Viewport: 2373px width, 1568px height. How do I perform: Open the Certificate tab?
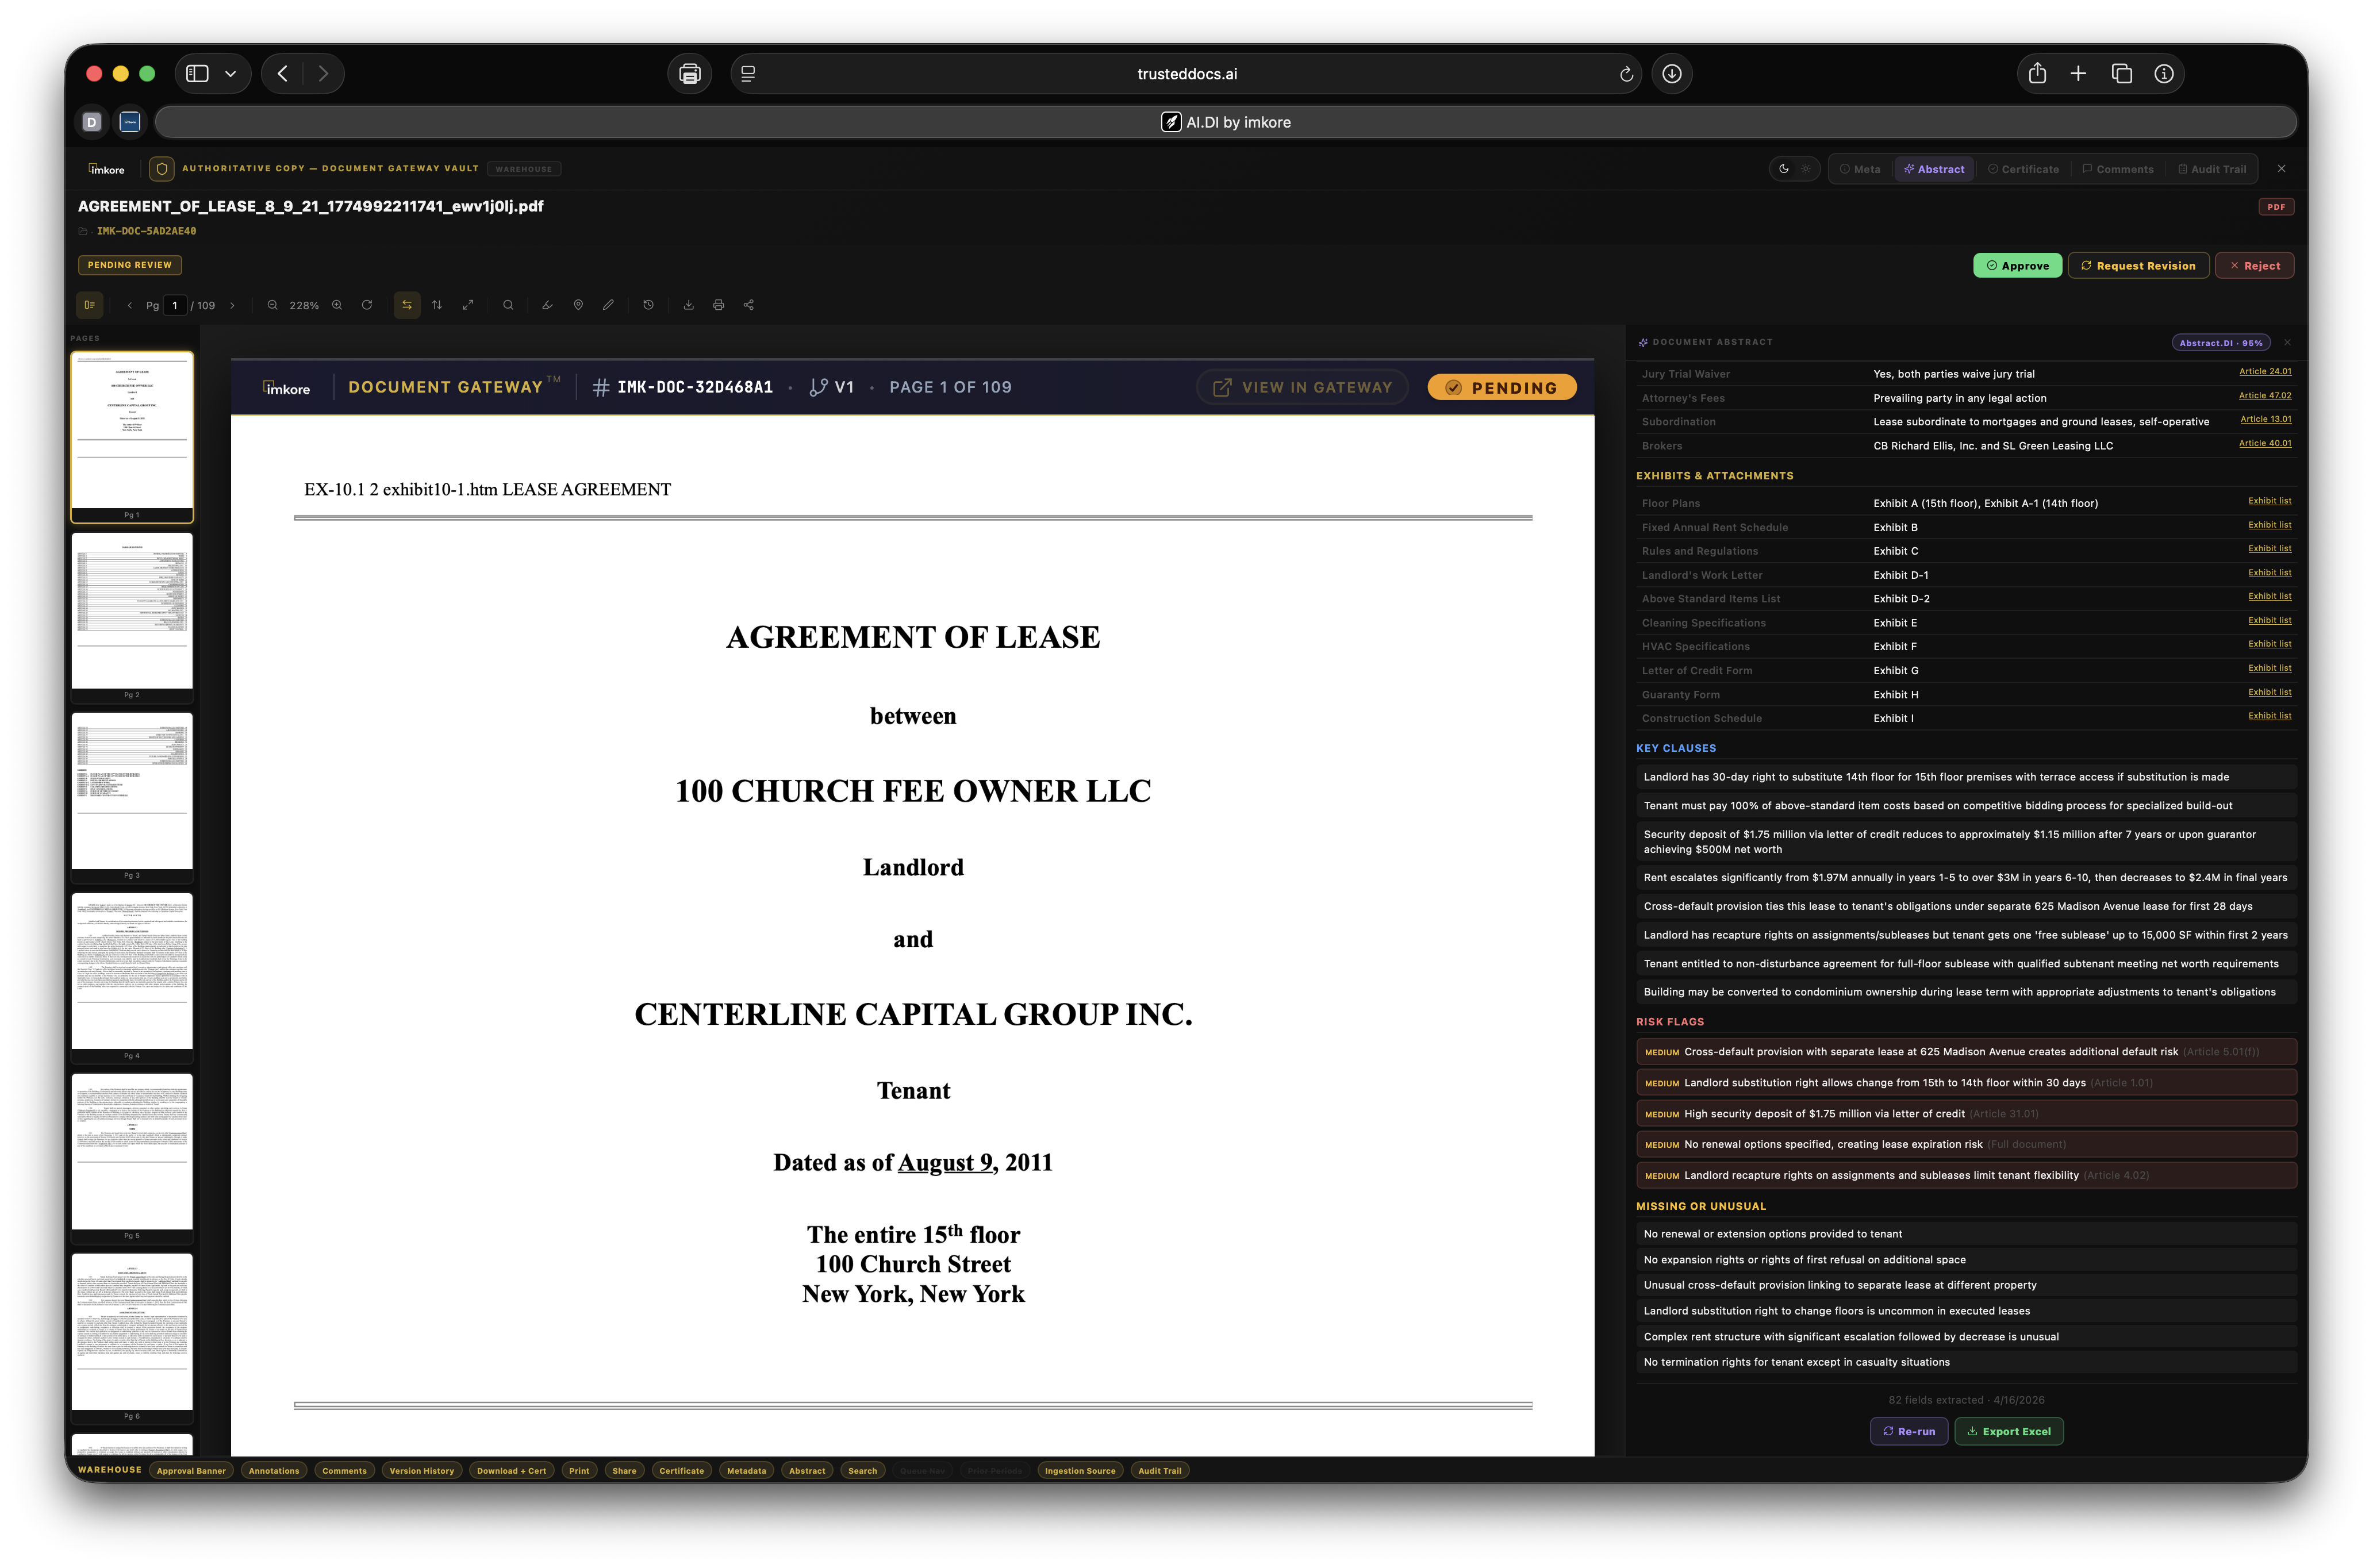[x=2023, y=169]
